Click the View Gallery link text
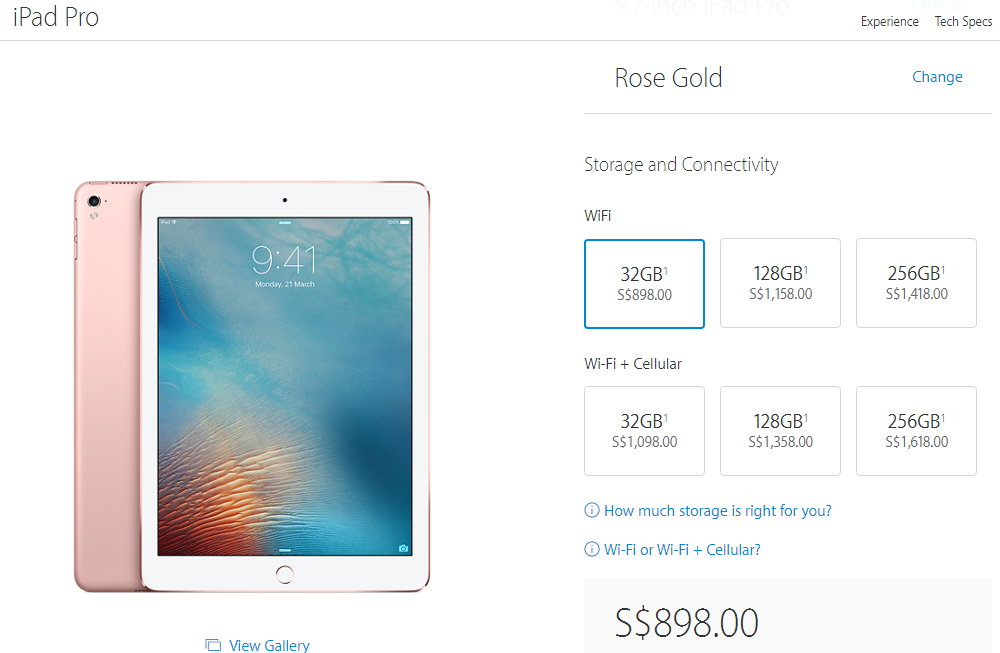 tap(269, 645)
